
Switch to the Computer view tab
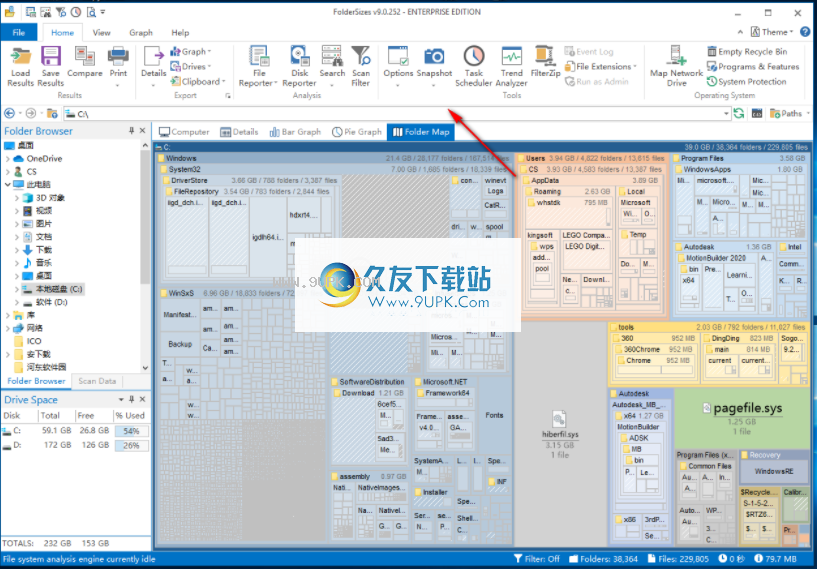pyautogui.click(x=184, y=132)
